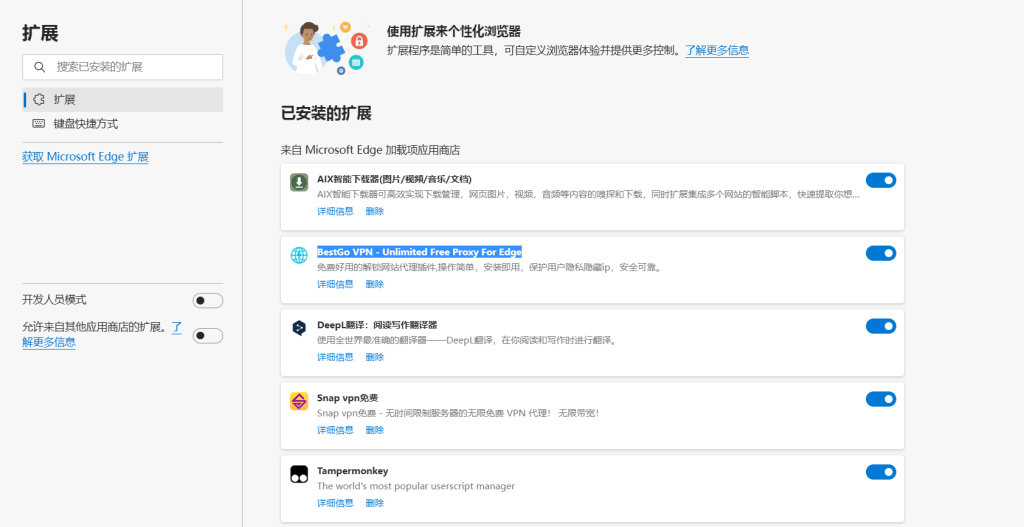This screenshot has width=1024, height=527.
Task: Open 详细信息 for AIX智能下载器
Action: coord(335,211)
